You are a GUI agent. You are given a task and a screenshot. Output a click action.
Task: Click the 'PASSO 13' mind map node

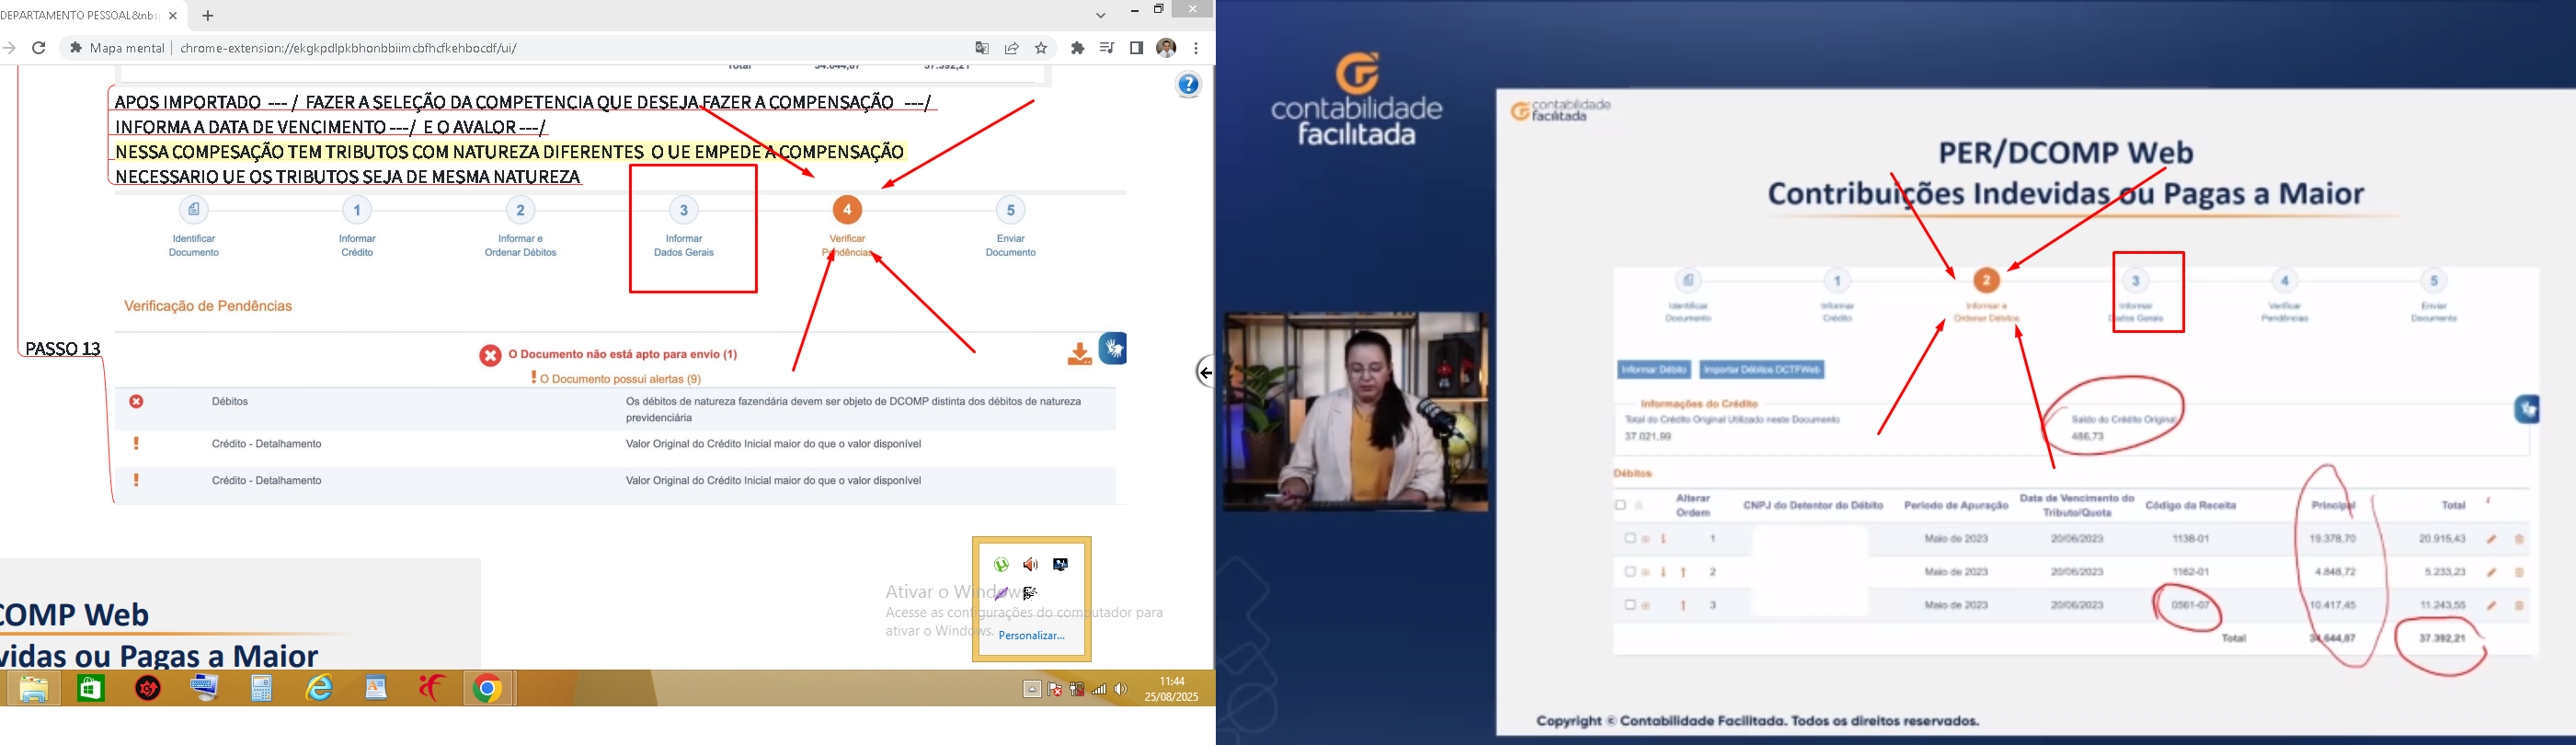coord(63,349)
